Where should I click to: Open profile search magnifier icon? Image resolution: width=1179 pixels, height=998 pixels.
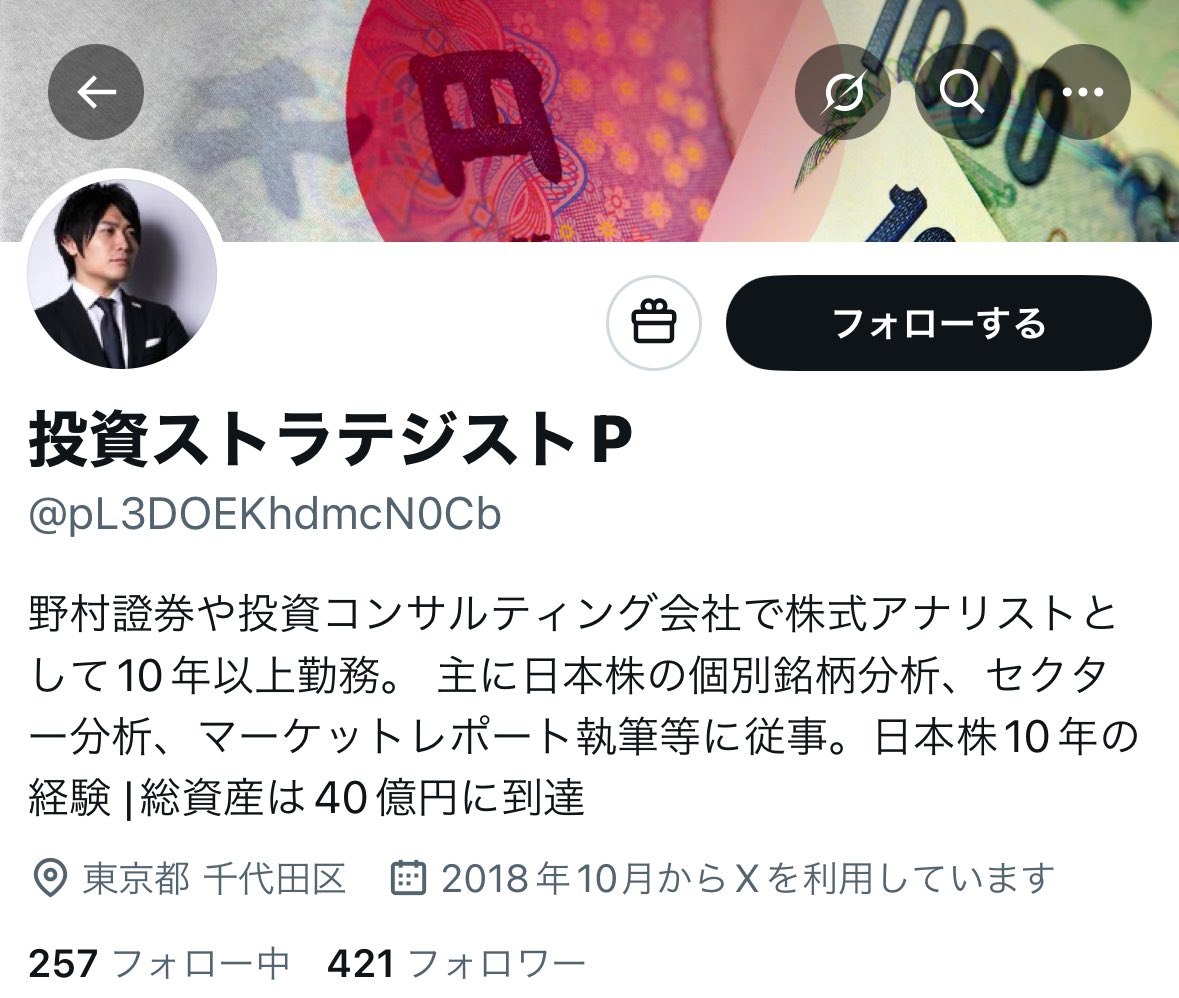[x=962, y=92]
